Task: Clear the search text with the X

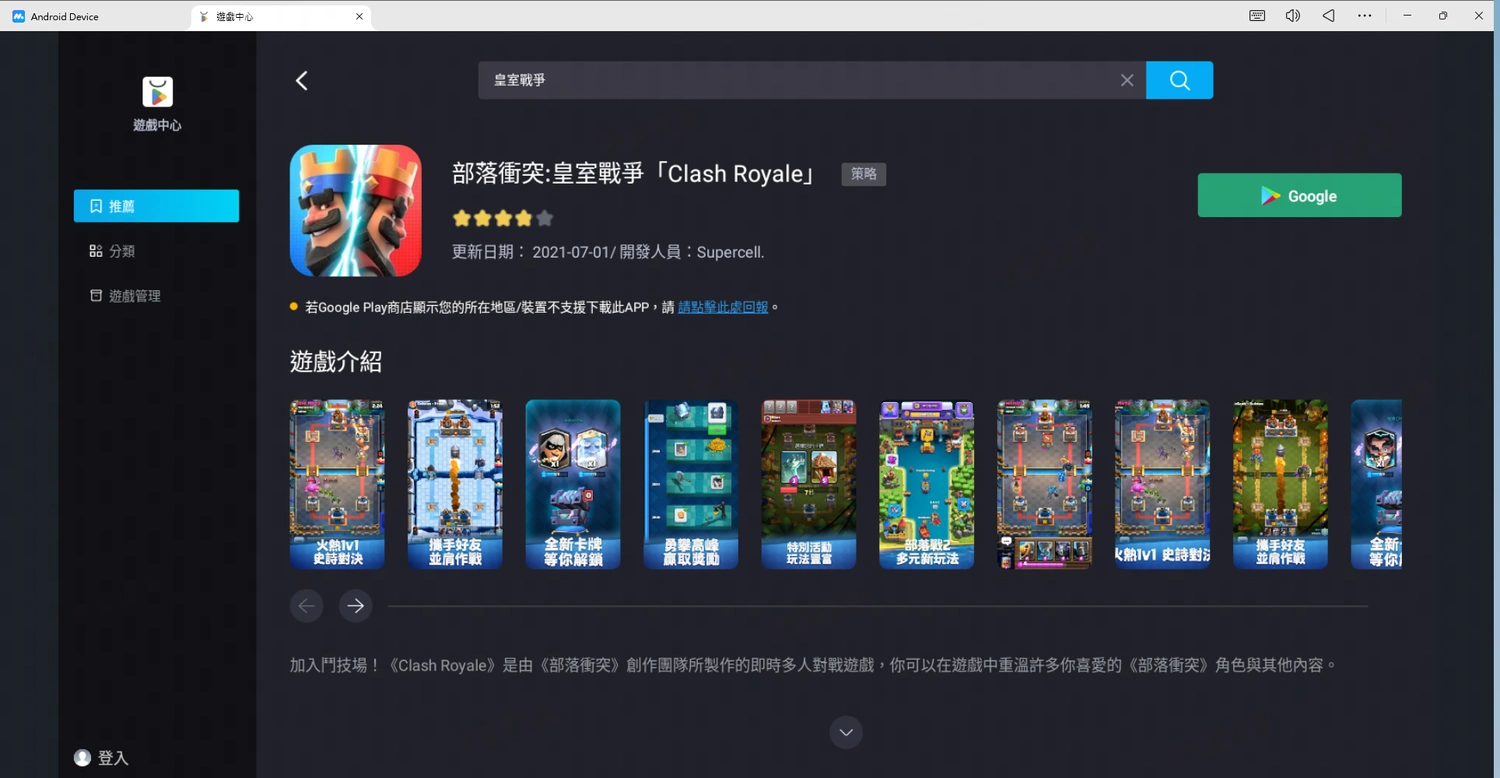Action: coord(1127,80)
